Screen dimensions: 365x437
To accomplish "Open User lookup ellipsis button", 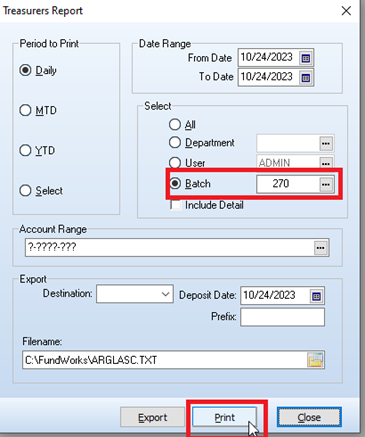I will tap(326, 163).
